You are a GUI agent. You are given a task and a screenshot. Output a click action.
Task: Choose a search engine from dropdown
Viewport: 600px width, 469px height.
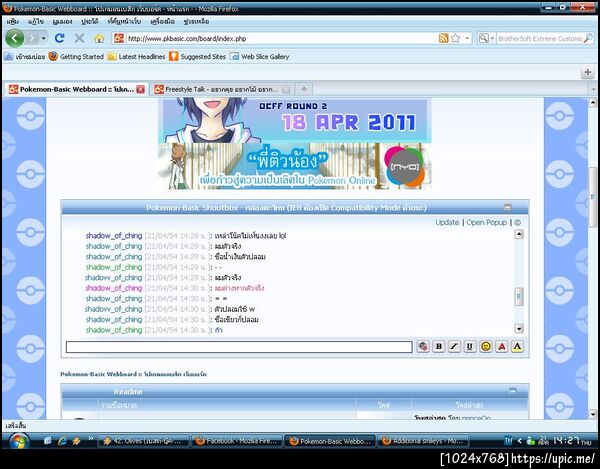coord(486,38)
